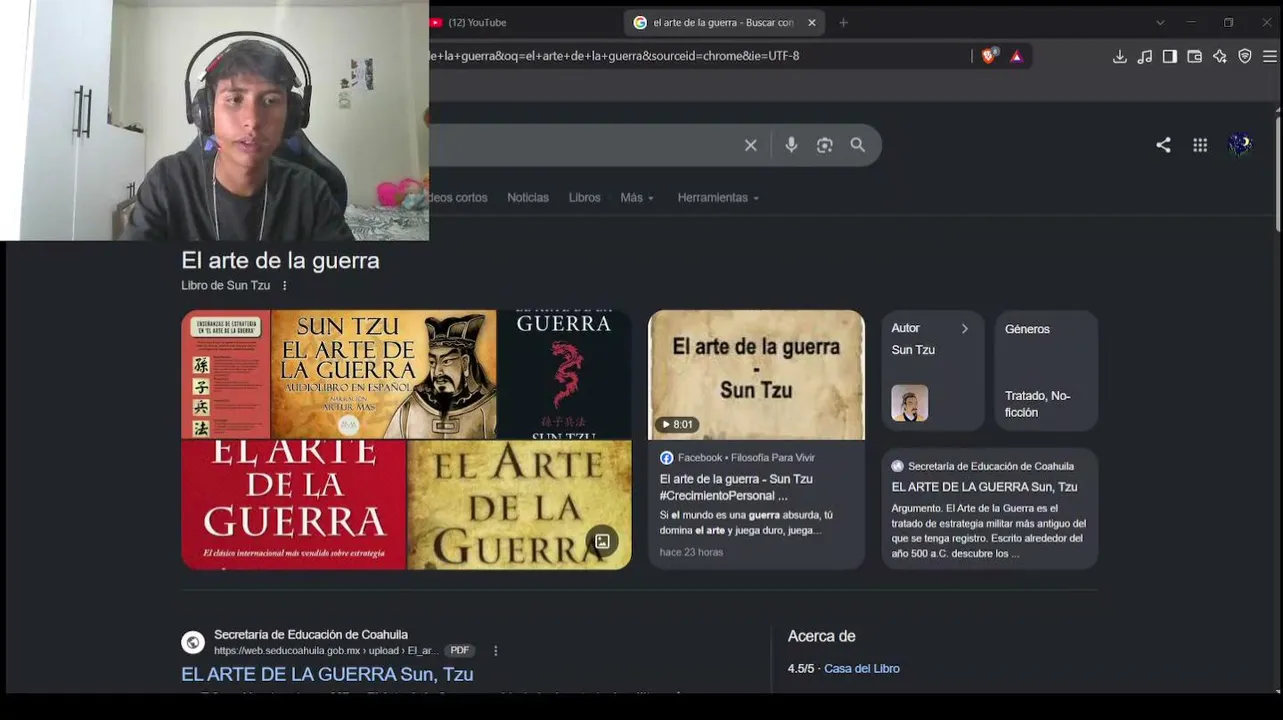Open the Brave Wallet icon
This screenshot has height=720, width=1283.
pyautogui.click(x=1195, y=56)
